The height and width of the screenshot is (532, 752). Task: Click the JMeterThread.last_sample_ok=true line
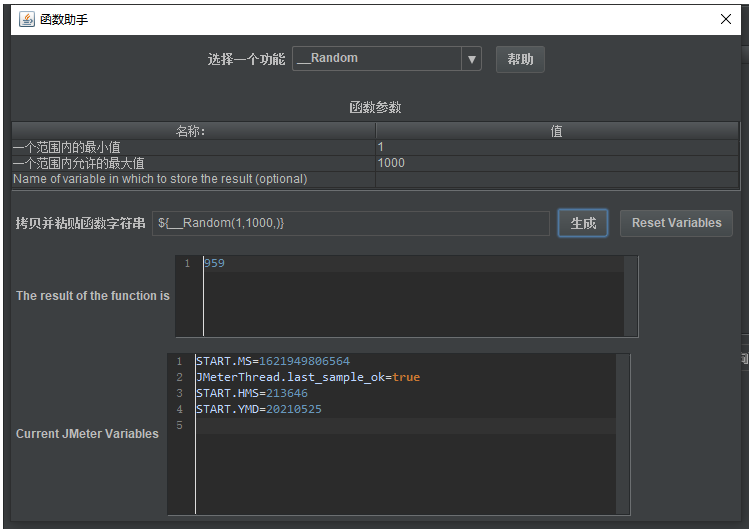[308, 378]
